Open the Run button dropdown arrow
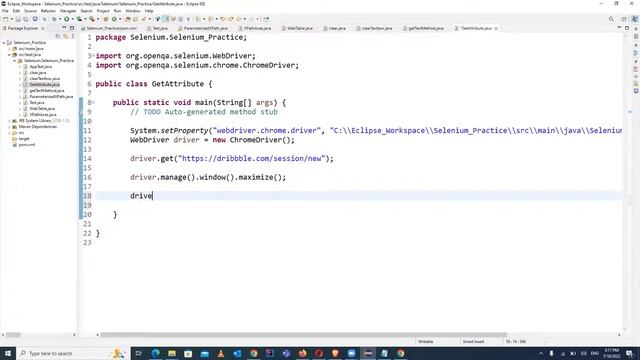The height and width of the screenshot is (360, 640). tap(73, 19)
